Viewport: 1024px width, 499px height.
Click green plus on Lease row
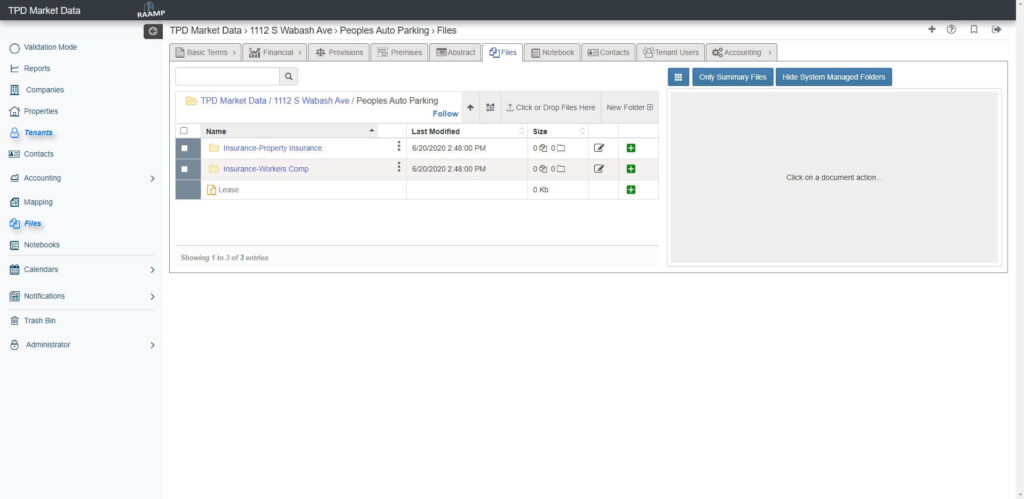tap(631, 190)
